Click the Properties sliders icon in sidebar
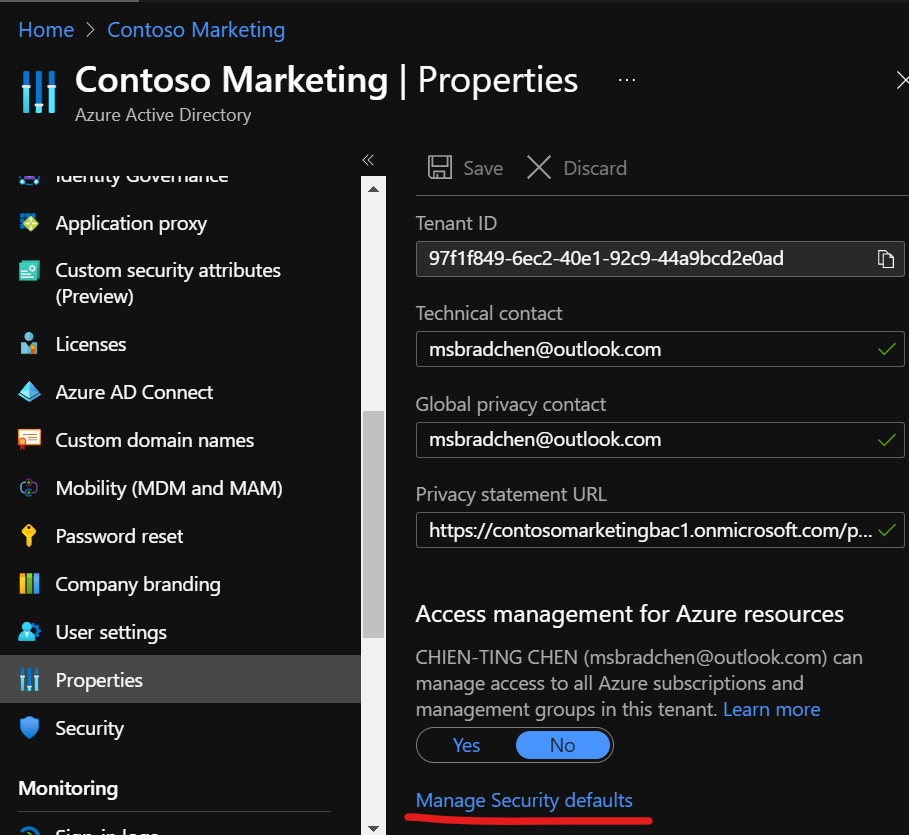 [x=29, y=680]
